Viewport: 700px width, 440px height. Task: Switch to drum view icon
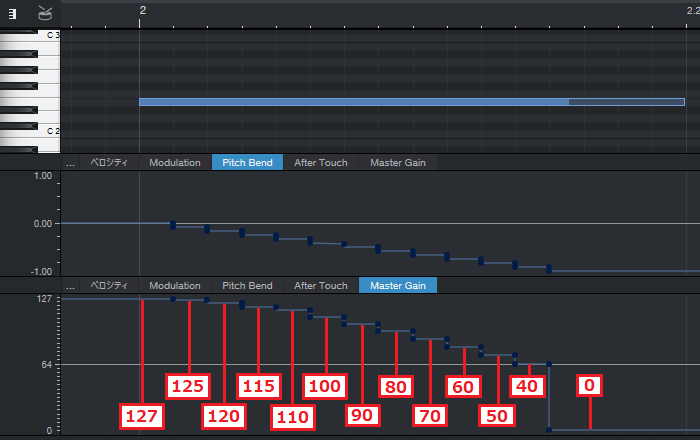coord(45,13)
